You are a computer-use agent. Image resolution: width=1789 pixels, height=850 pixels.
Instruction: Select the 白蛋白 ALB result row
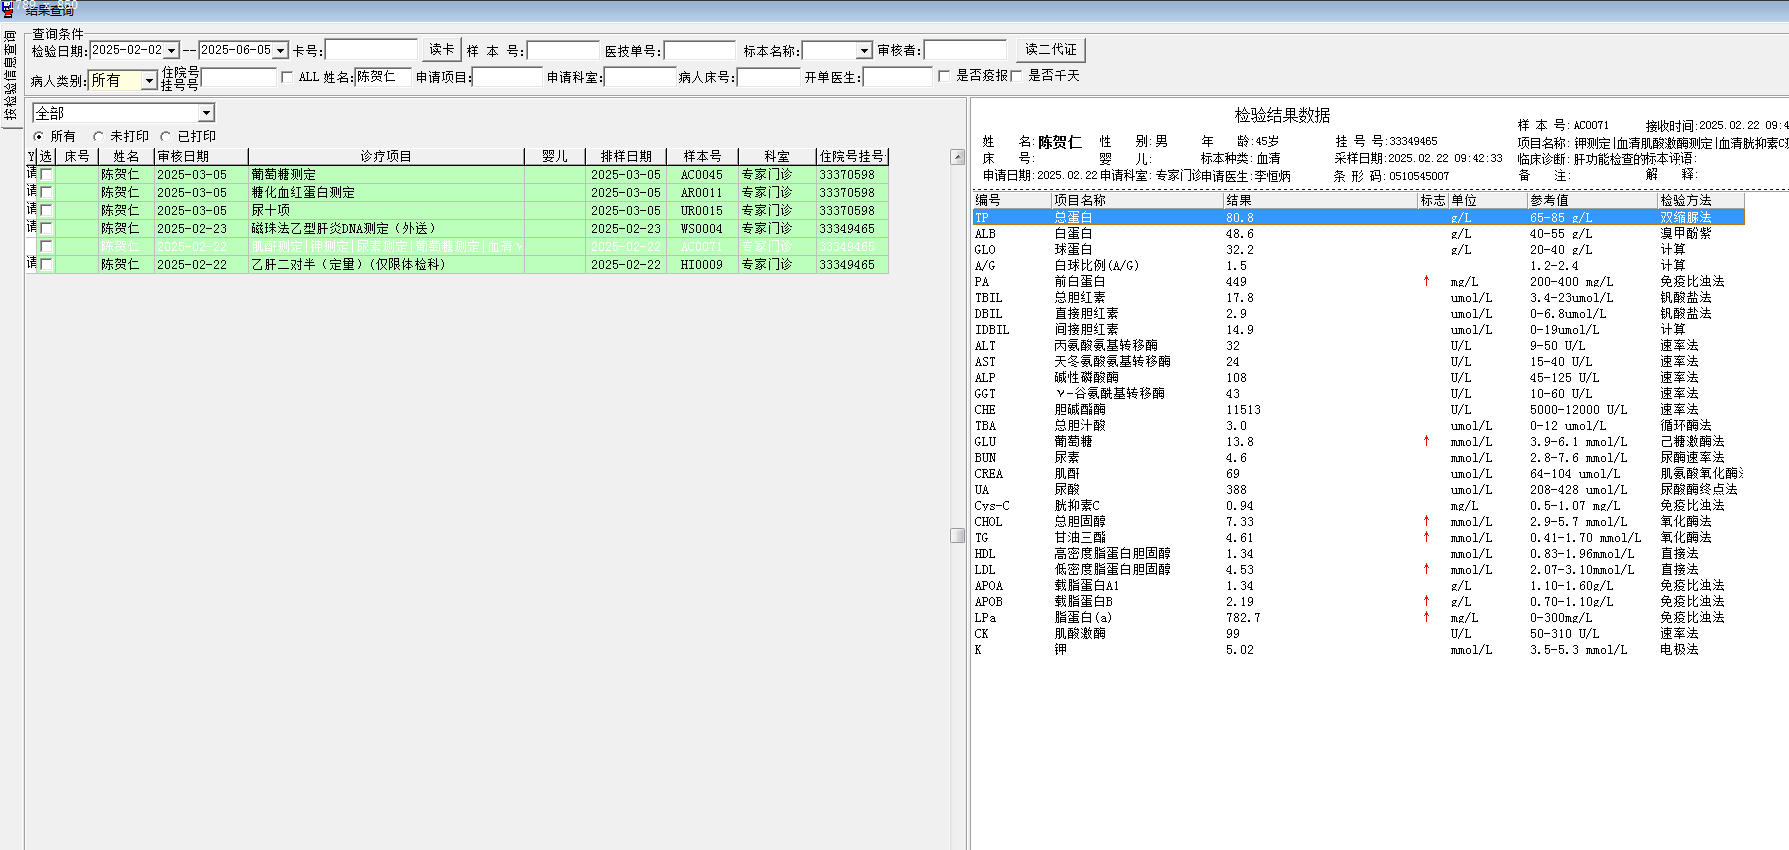click(1358, 233)
